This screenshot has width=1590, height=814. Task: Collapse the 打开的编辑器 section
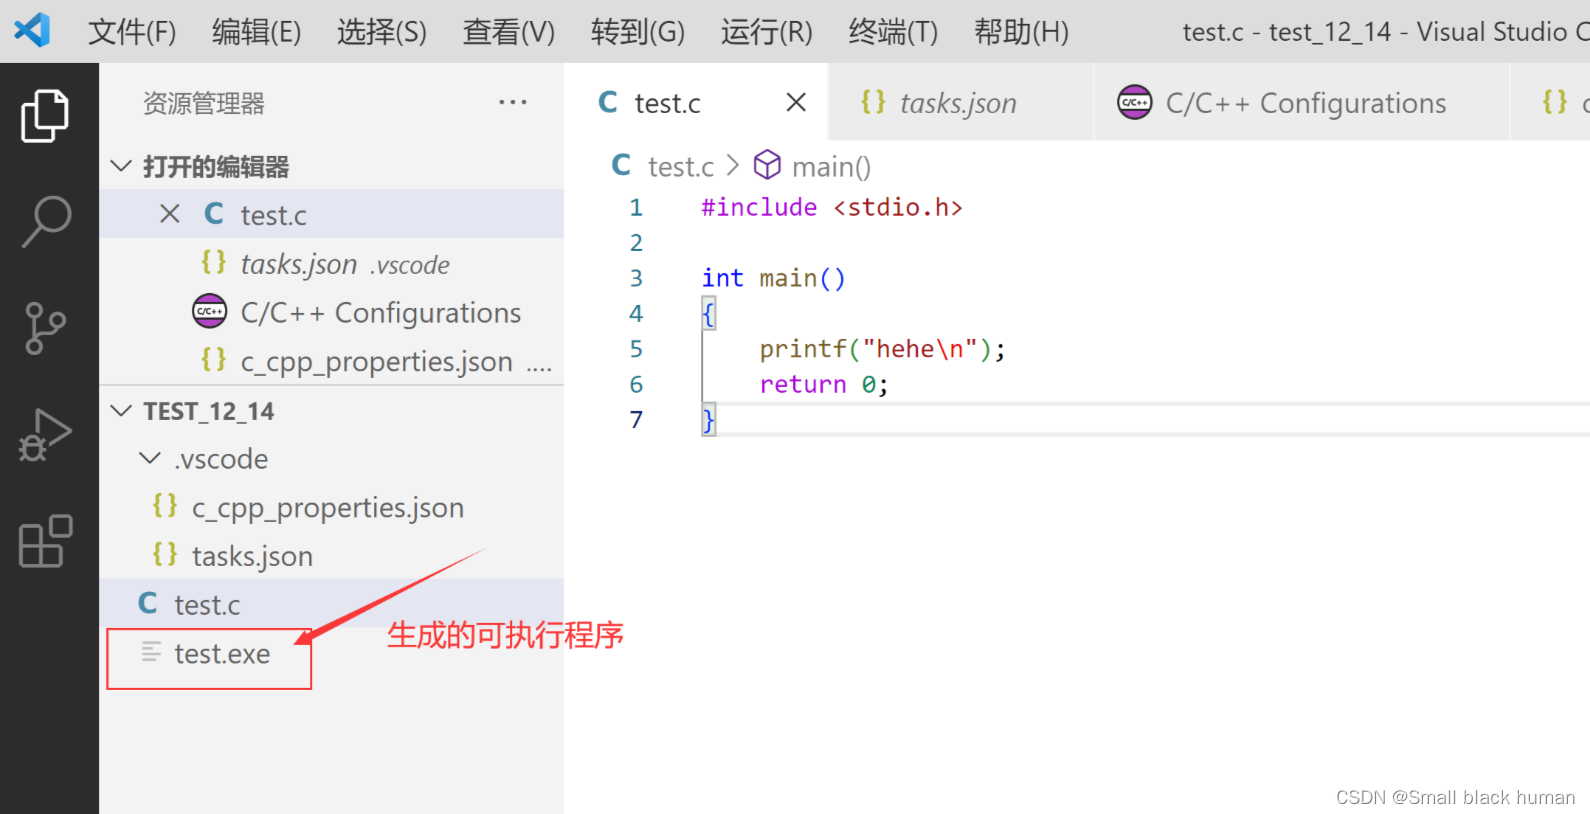pos(121,166)
